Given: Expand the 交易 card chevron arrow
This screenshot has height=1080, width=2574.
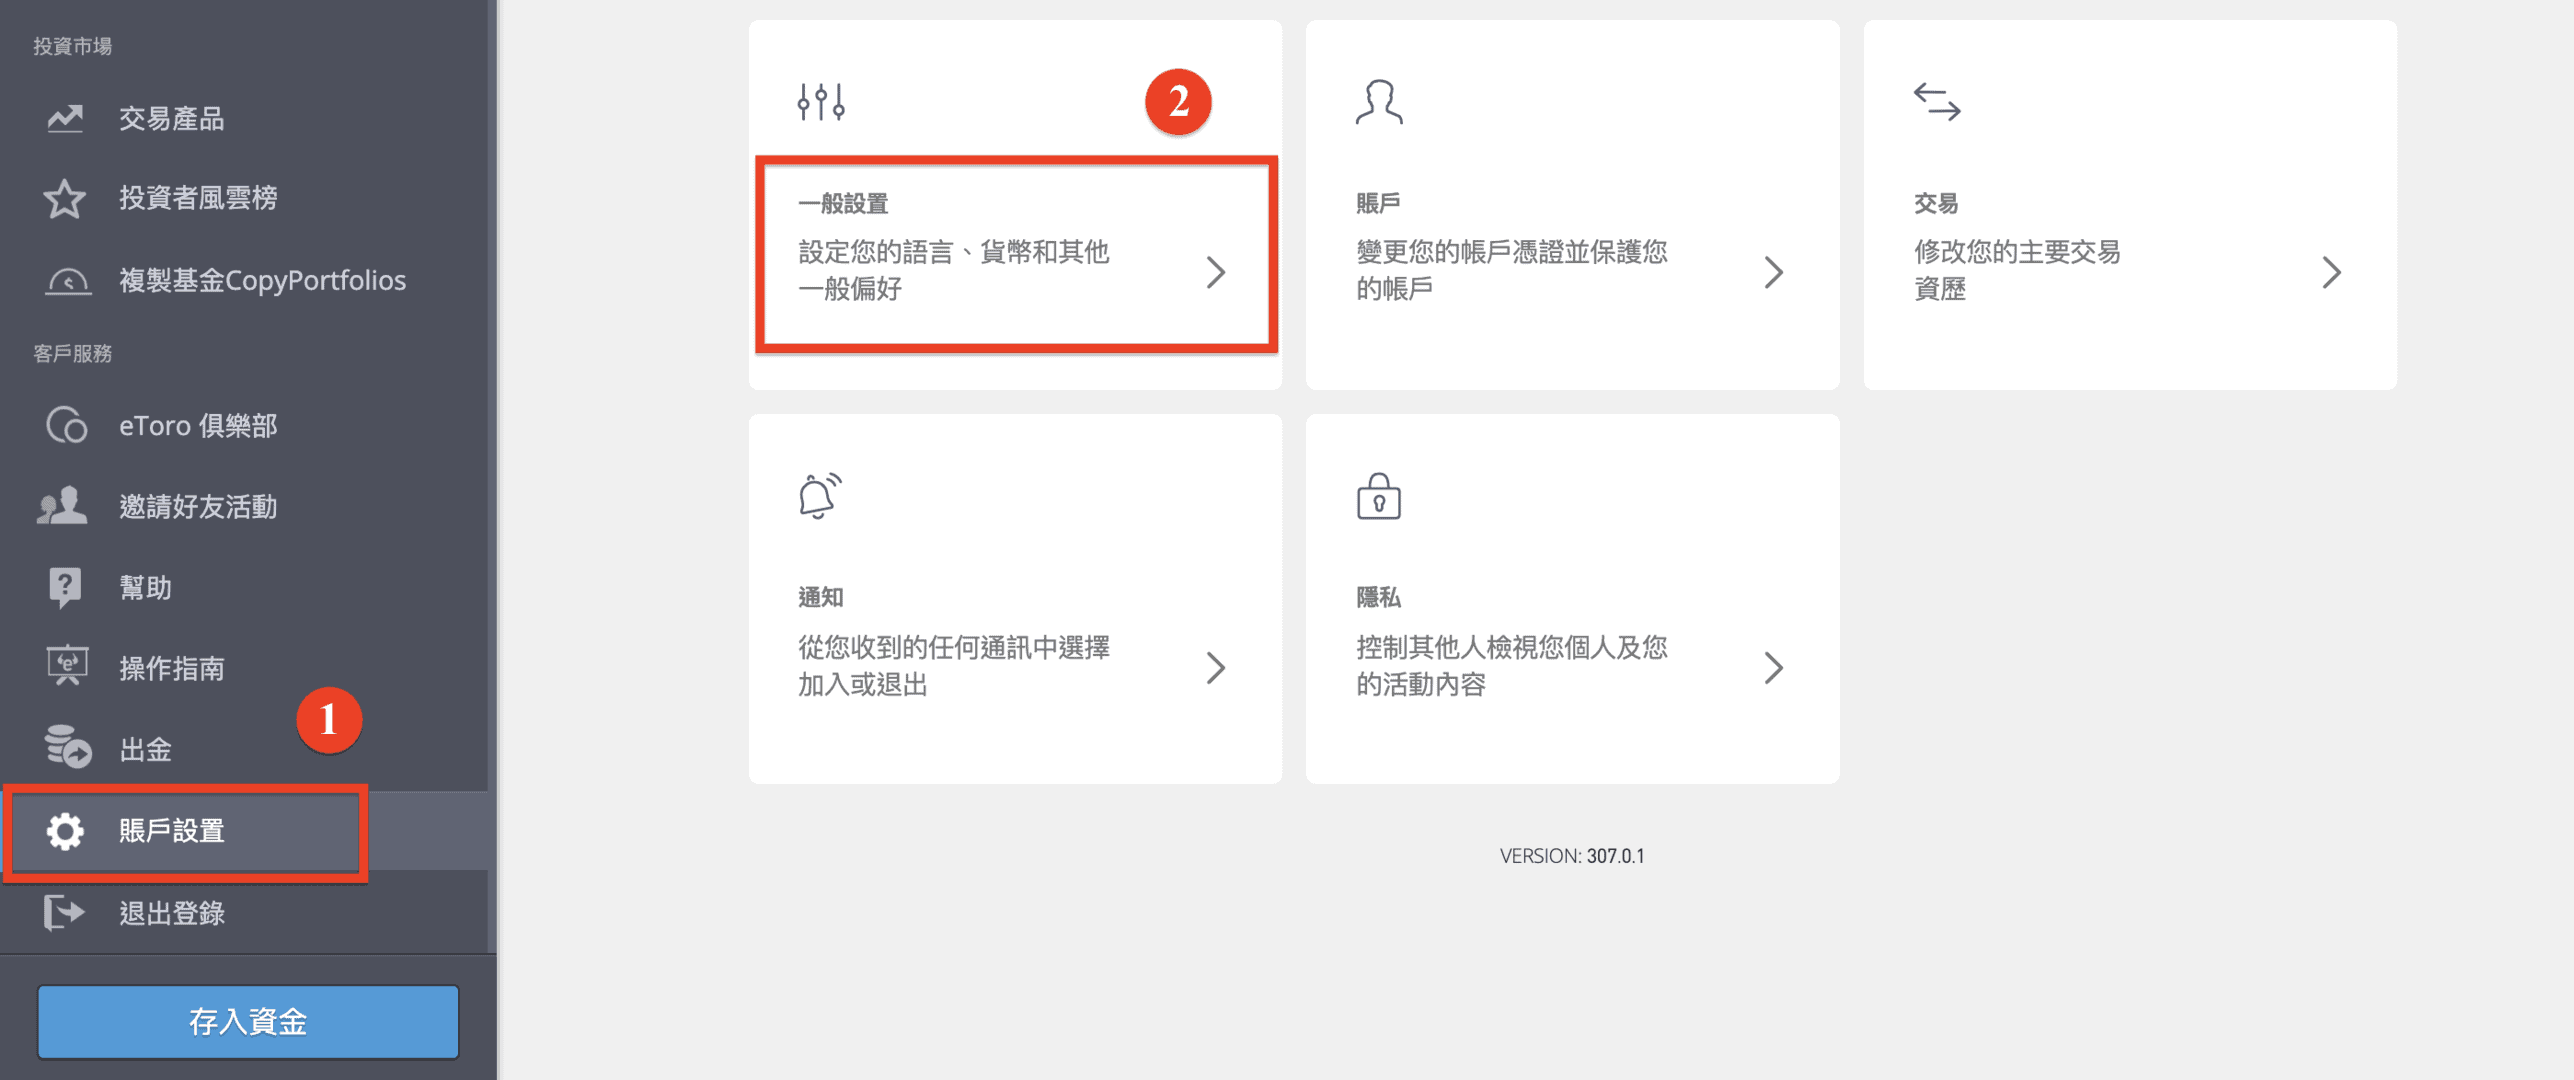Looking at the screenshot, I should (x=2332, y=272).
